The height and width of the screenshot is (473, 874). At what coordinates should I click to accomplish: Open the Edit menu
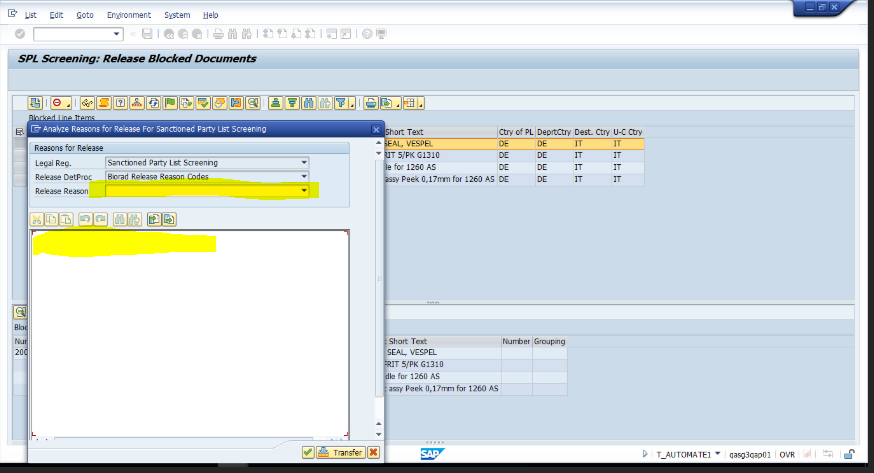(56, 15)
